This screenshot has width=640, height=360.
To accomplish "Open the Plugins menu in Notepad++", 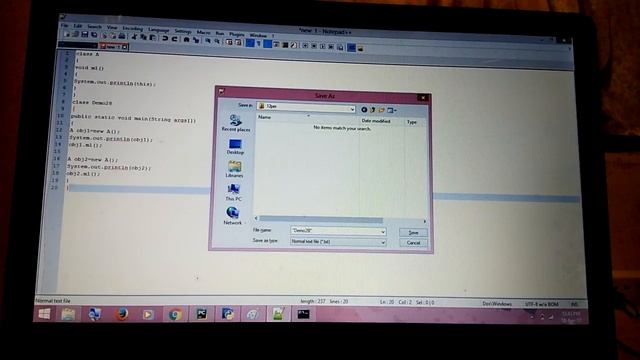I will tap(237, 35).
